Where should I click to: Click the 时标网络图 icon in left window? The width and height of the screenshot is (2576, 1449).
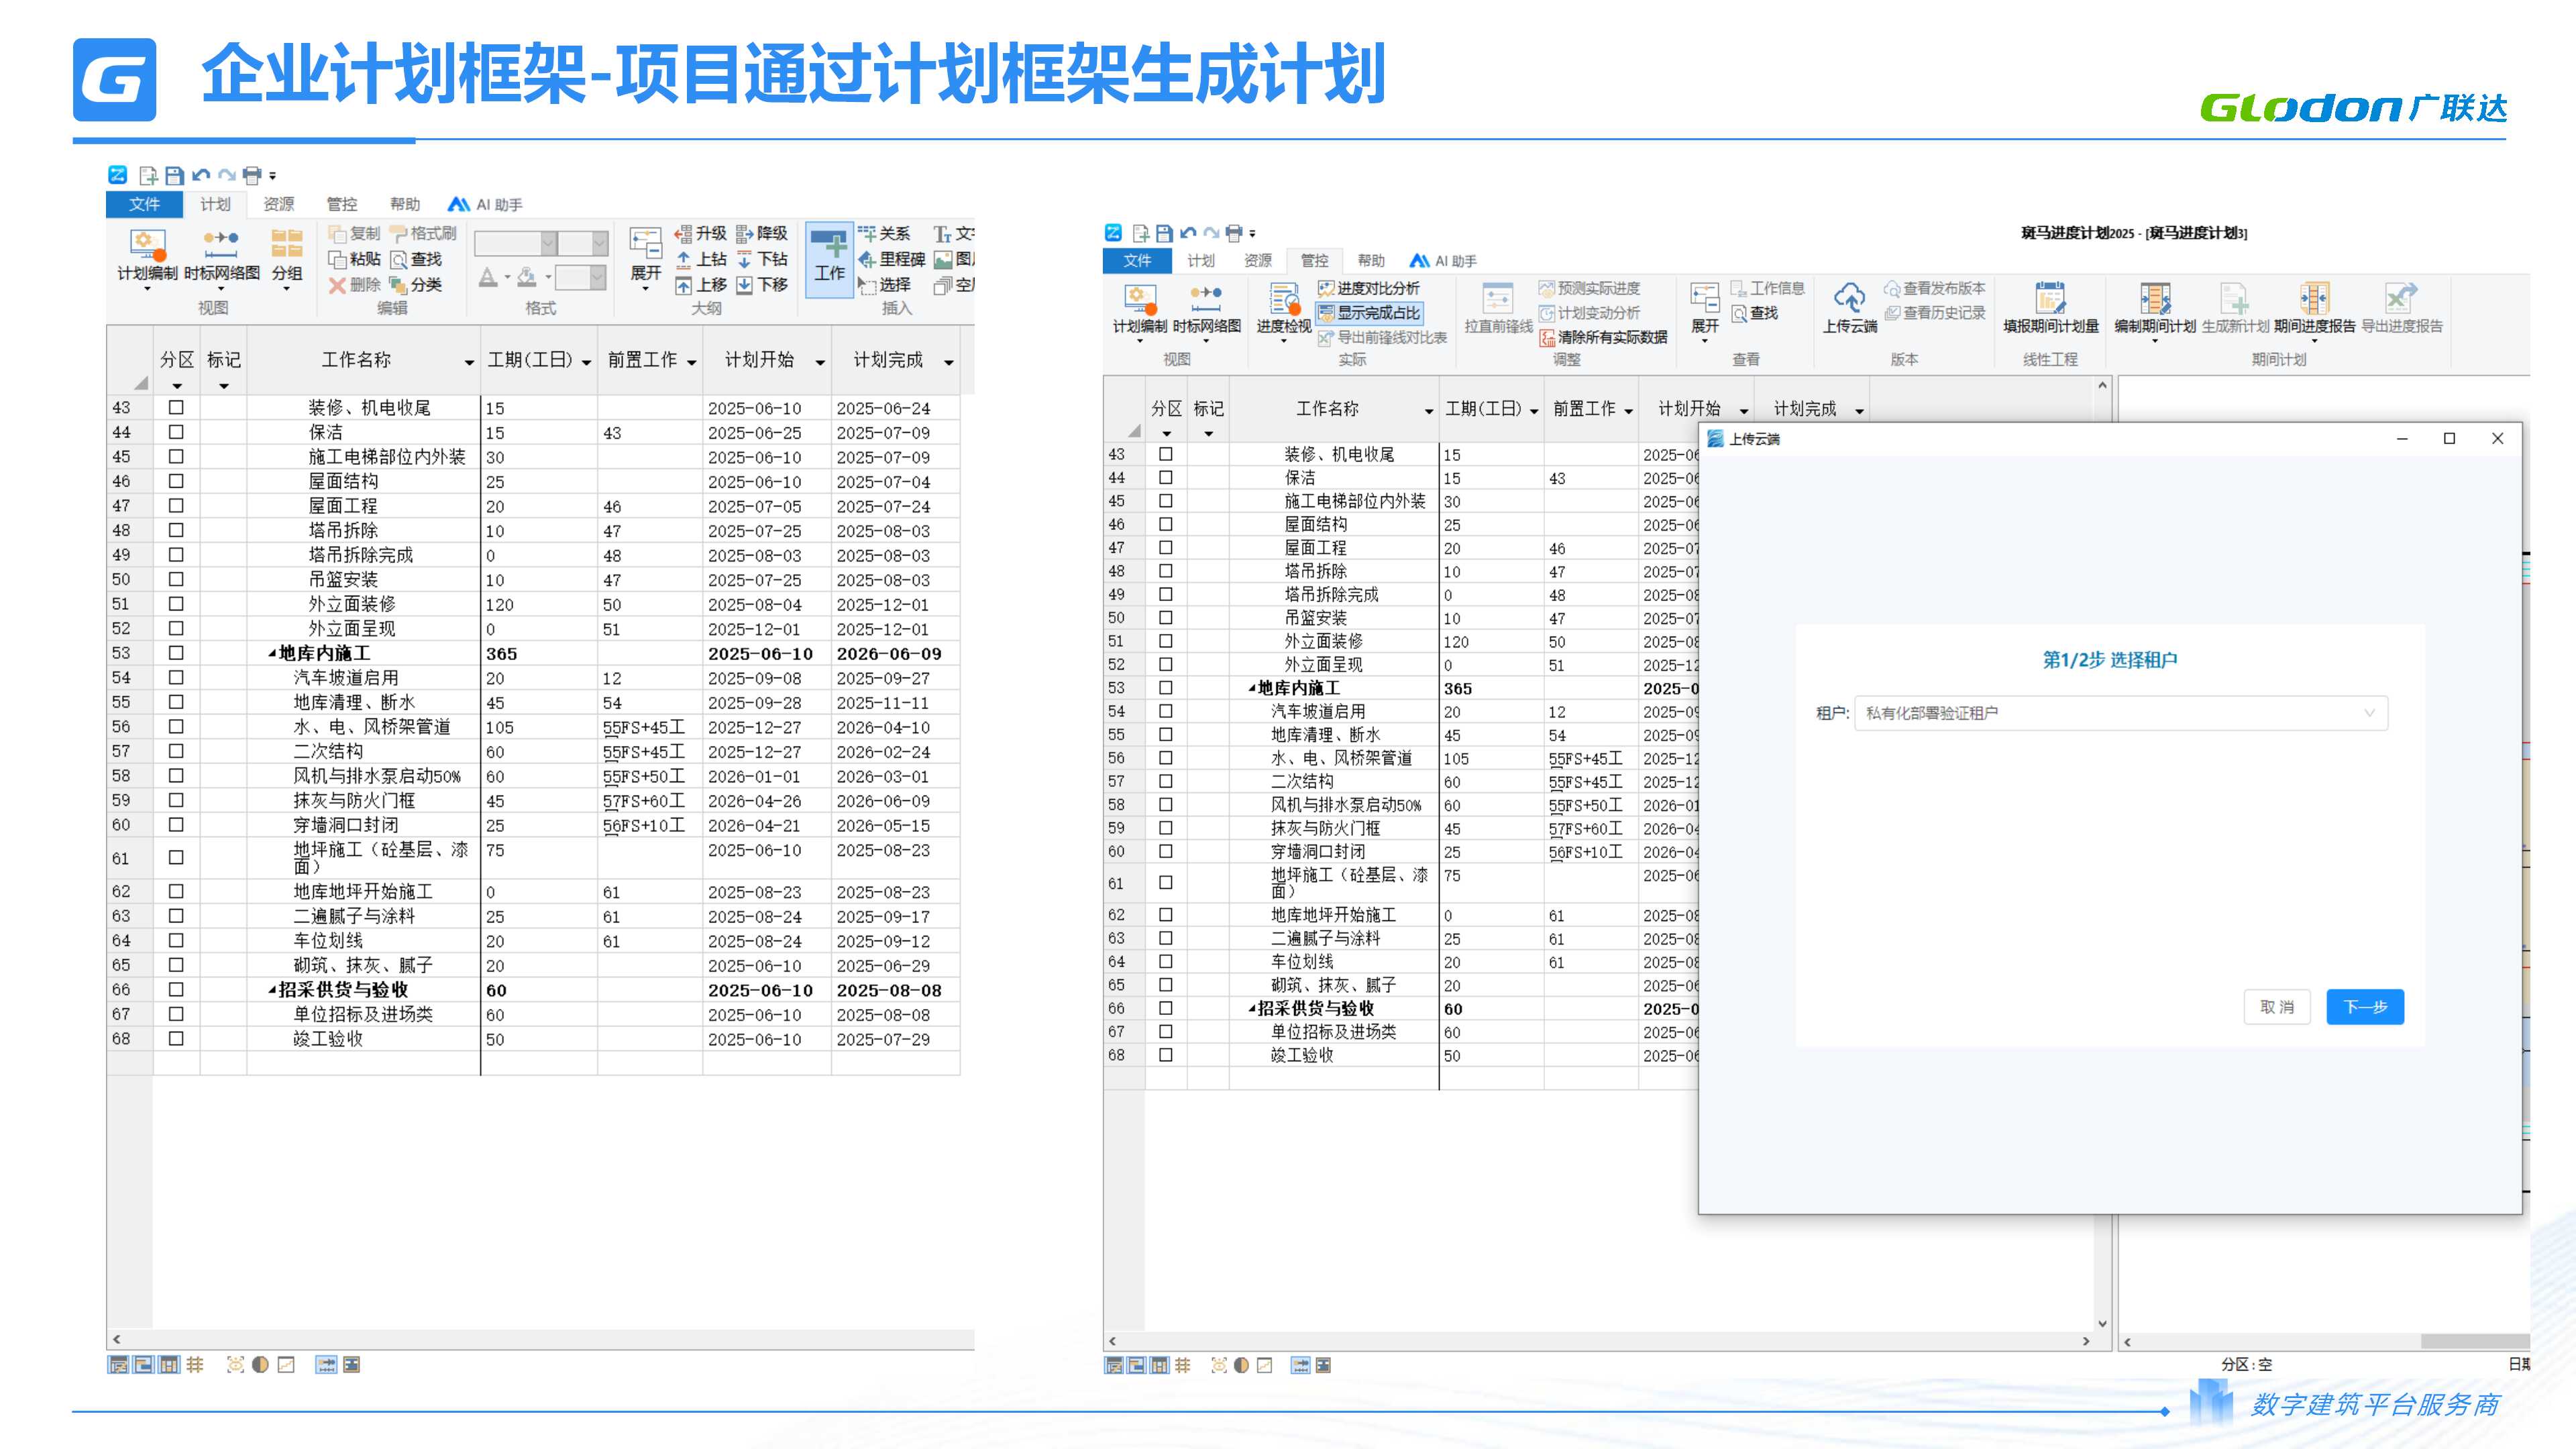[x=221, y=243]
